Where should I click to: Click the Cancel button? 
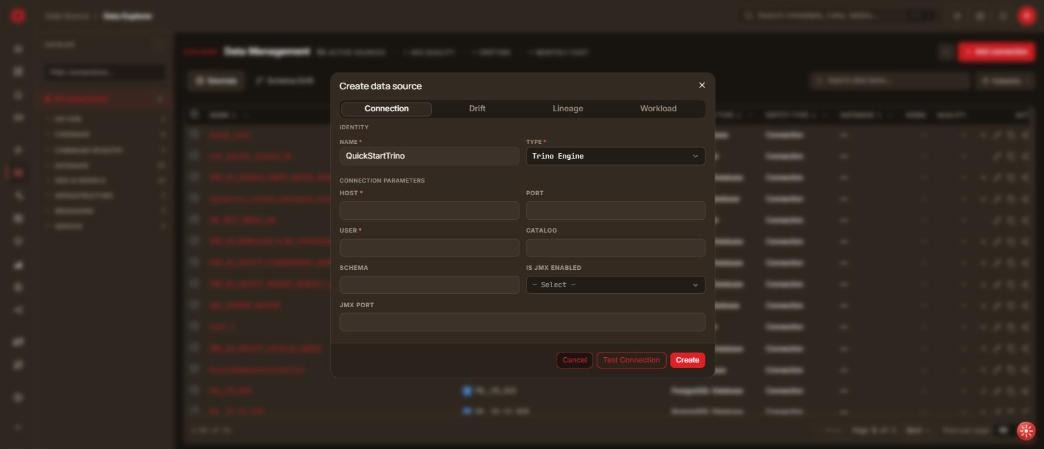pos(575,360)
